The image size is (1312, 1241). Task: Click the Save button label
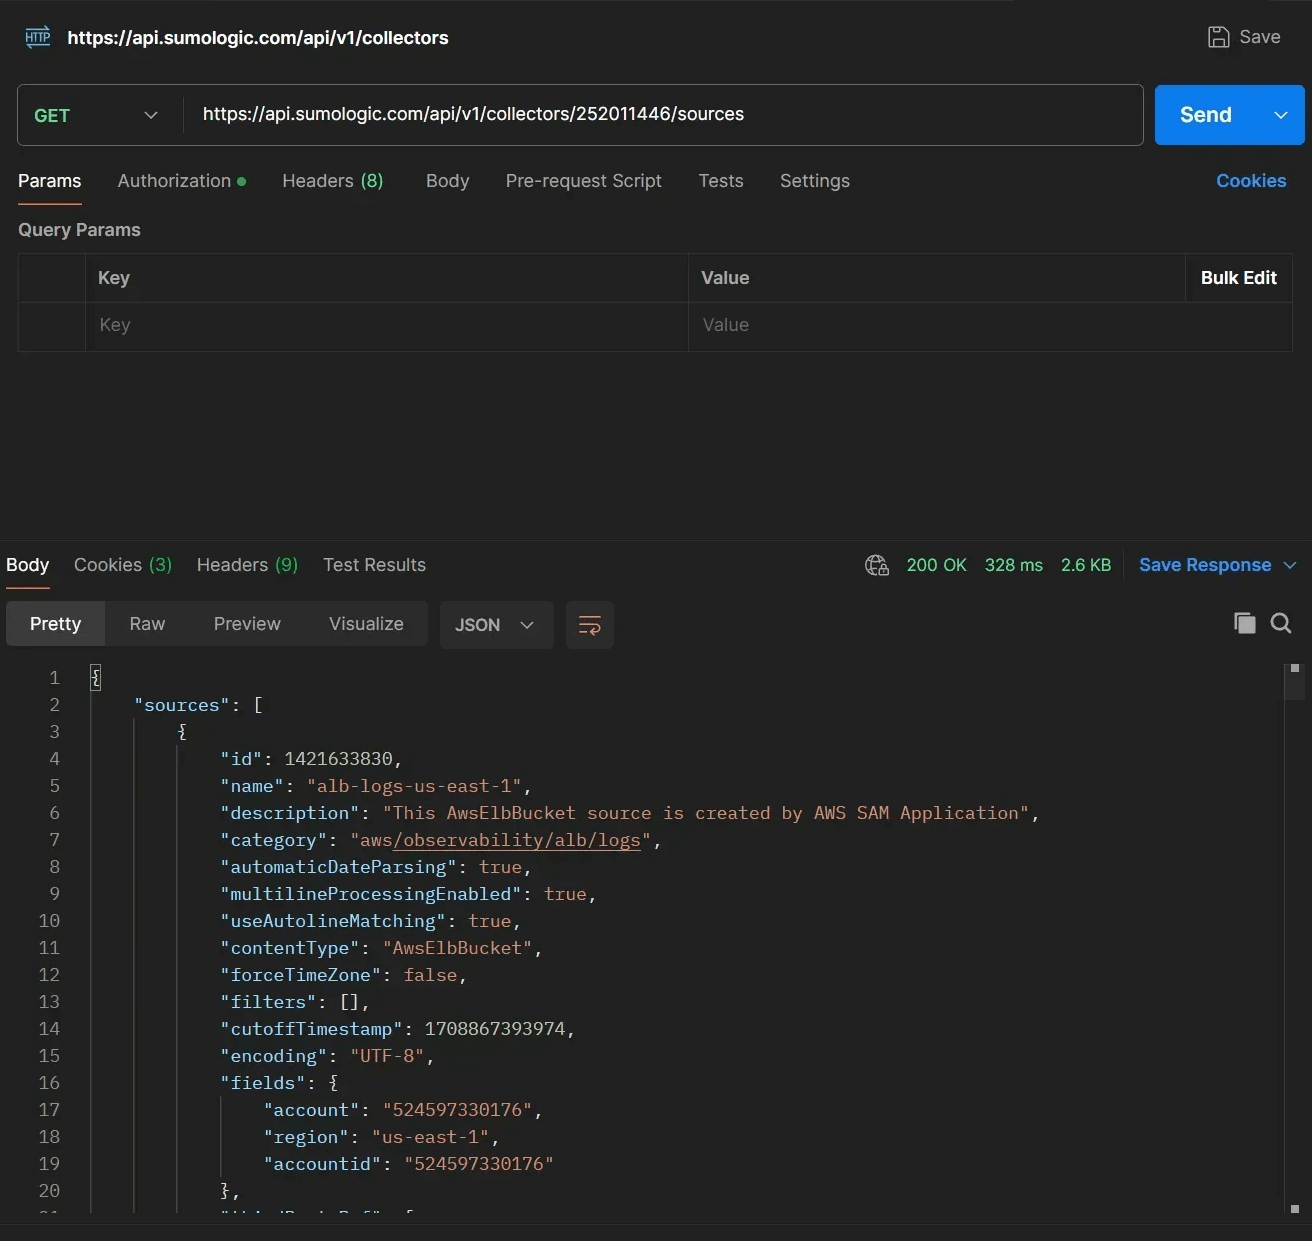(x=1260, y=37)
